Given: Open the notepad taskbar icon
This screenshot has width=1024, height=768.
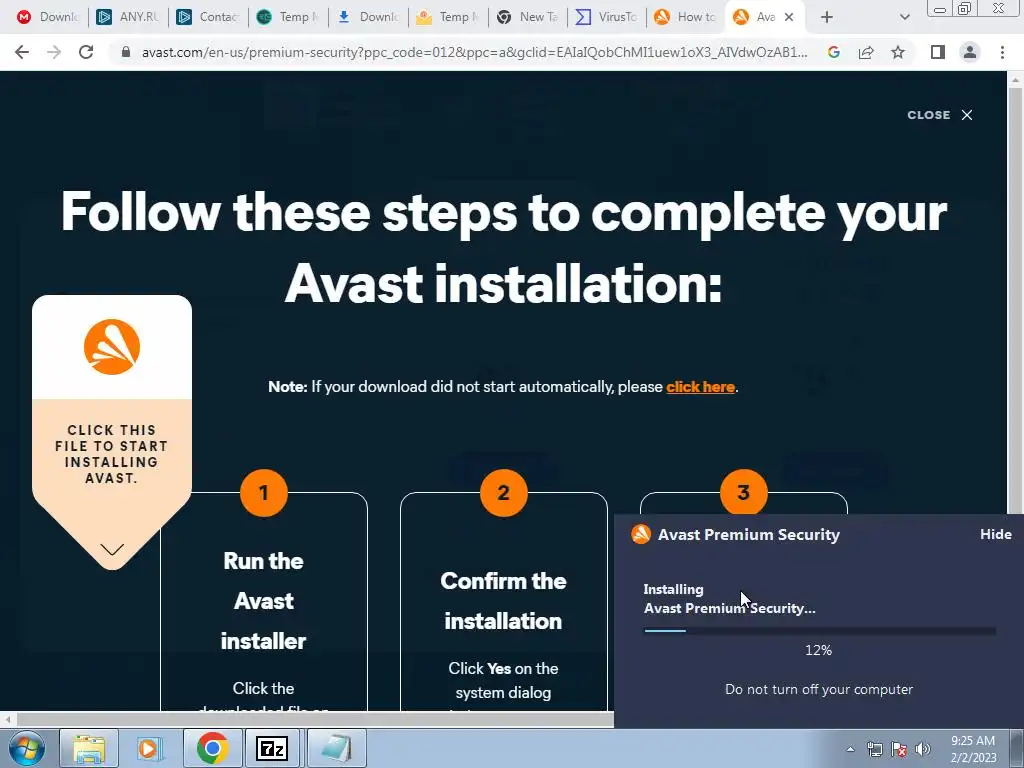Looking at the screenshot, I should coord(336,748).
